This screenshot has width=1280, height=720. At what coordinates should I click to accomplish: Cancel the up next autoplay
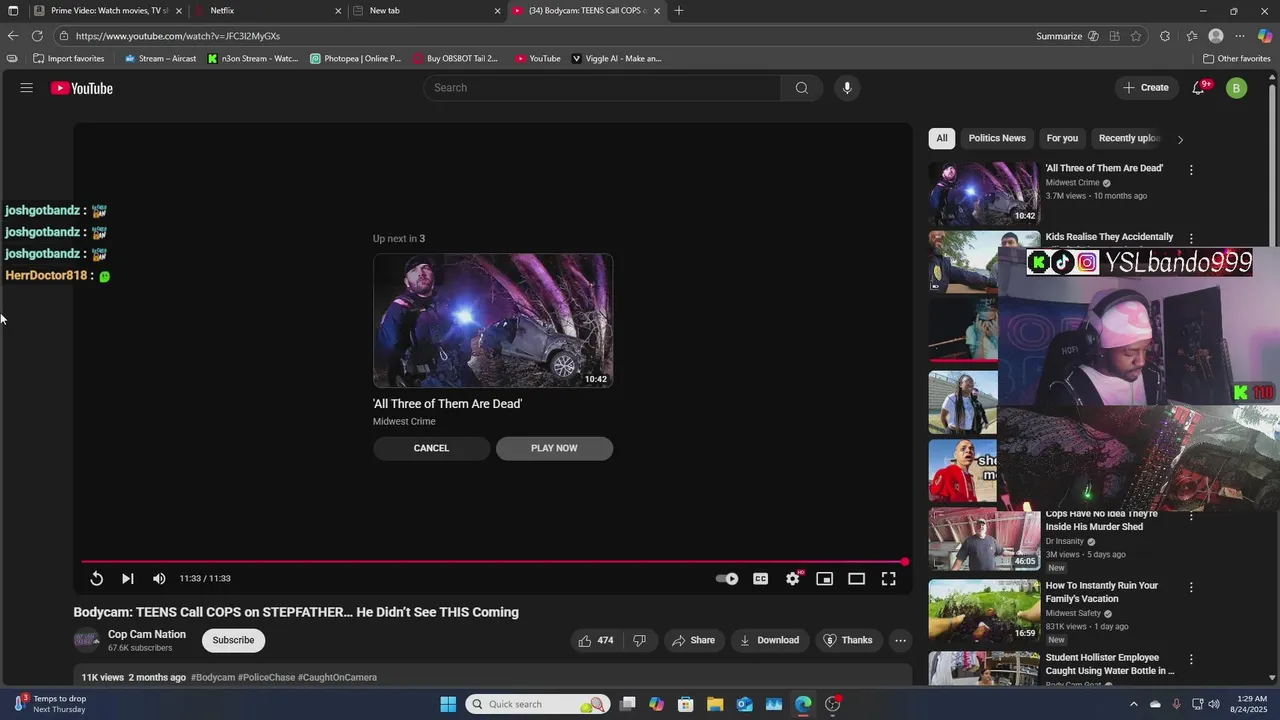tap(431, 448)
